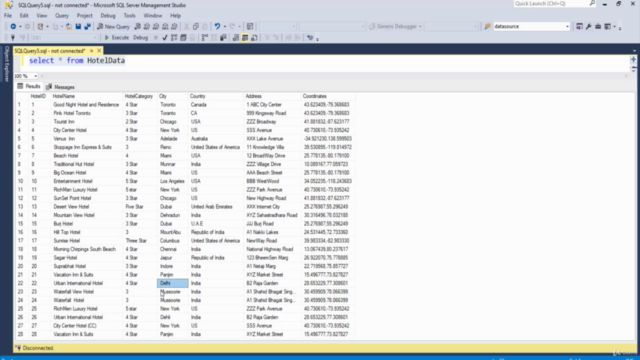Select the Results to Grid toggle
The width and height of the screenshot is (640, 360).
pyautogui.click(x=245, y=38)
